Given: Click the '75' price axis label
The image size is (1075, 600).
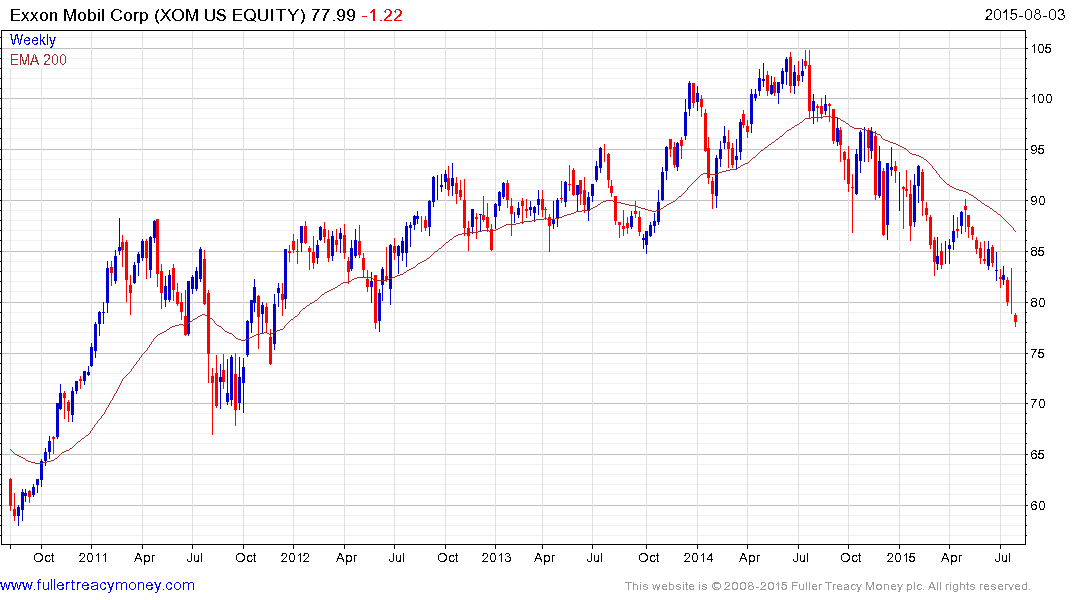Looking at the screenshot, I should pos(1038,353).
